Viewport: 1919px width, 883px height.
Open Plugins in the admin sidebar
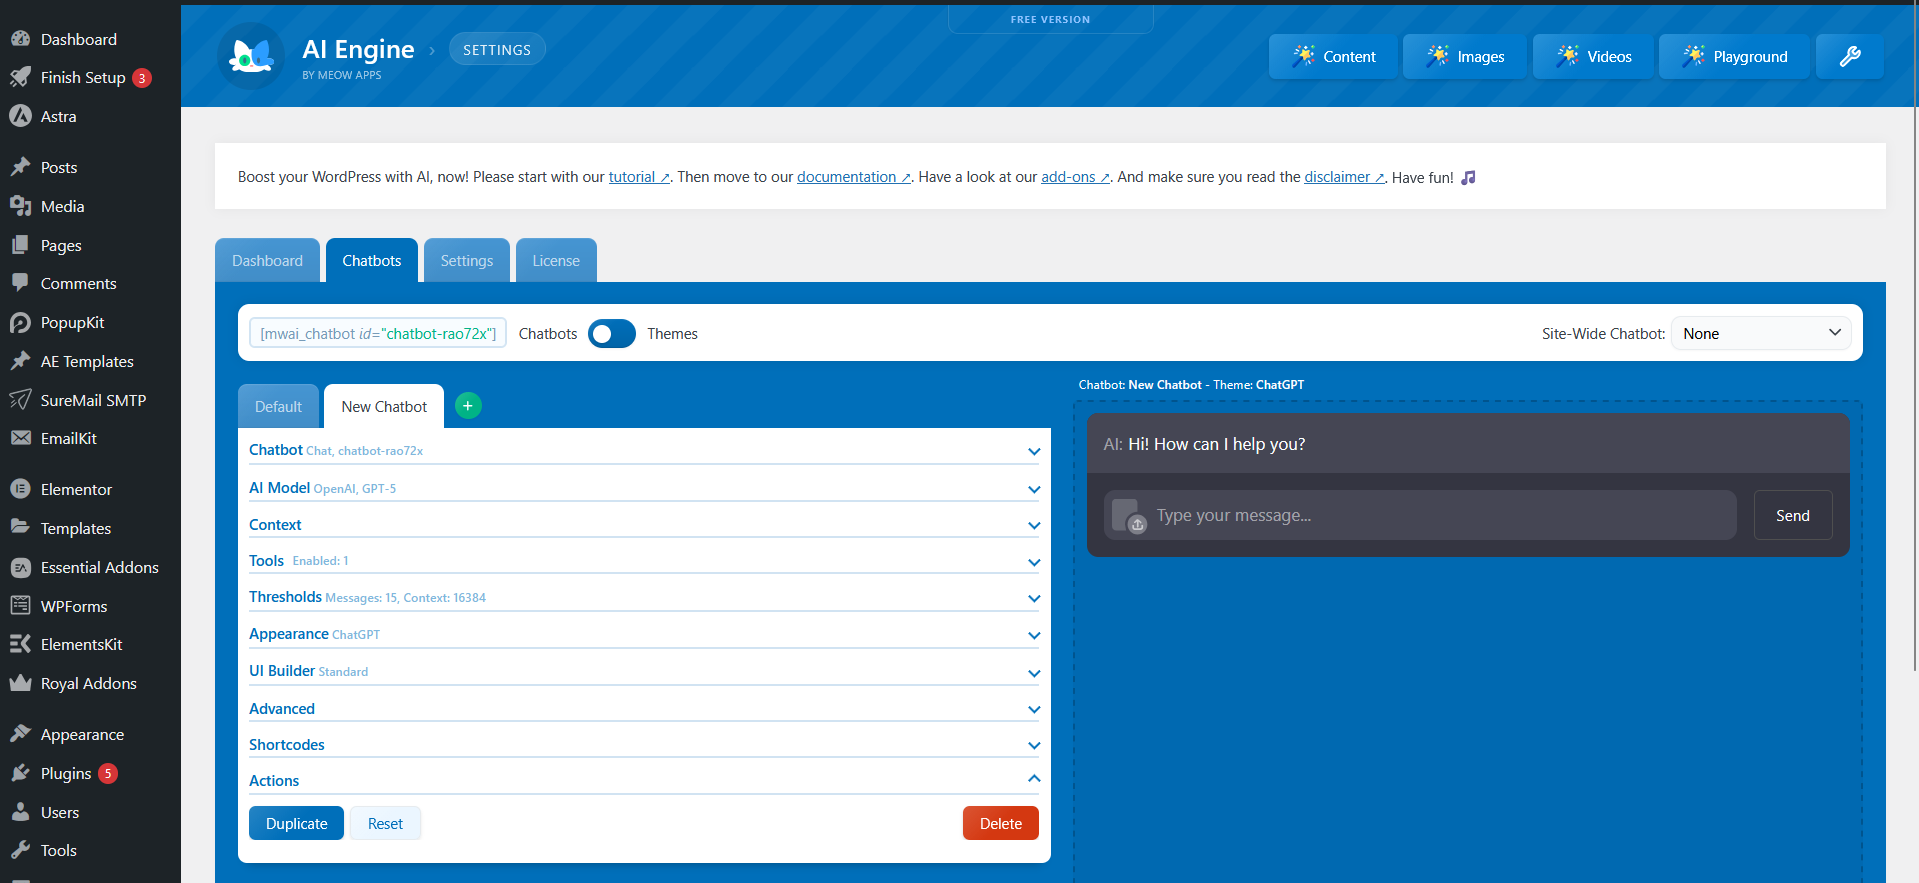(66, 773)
